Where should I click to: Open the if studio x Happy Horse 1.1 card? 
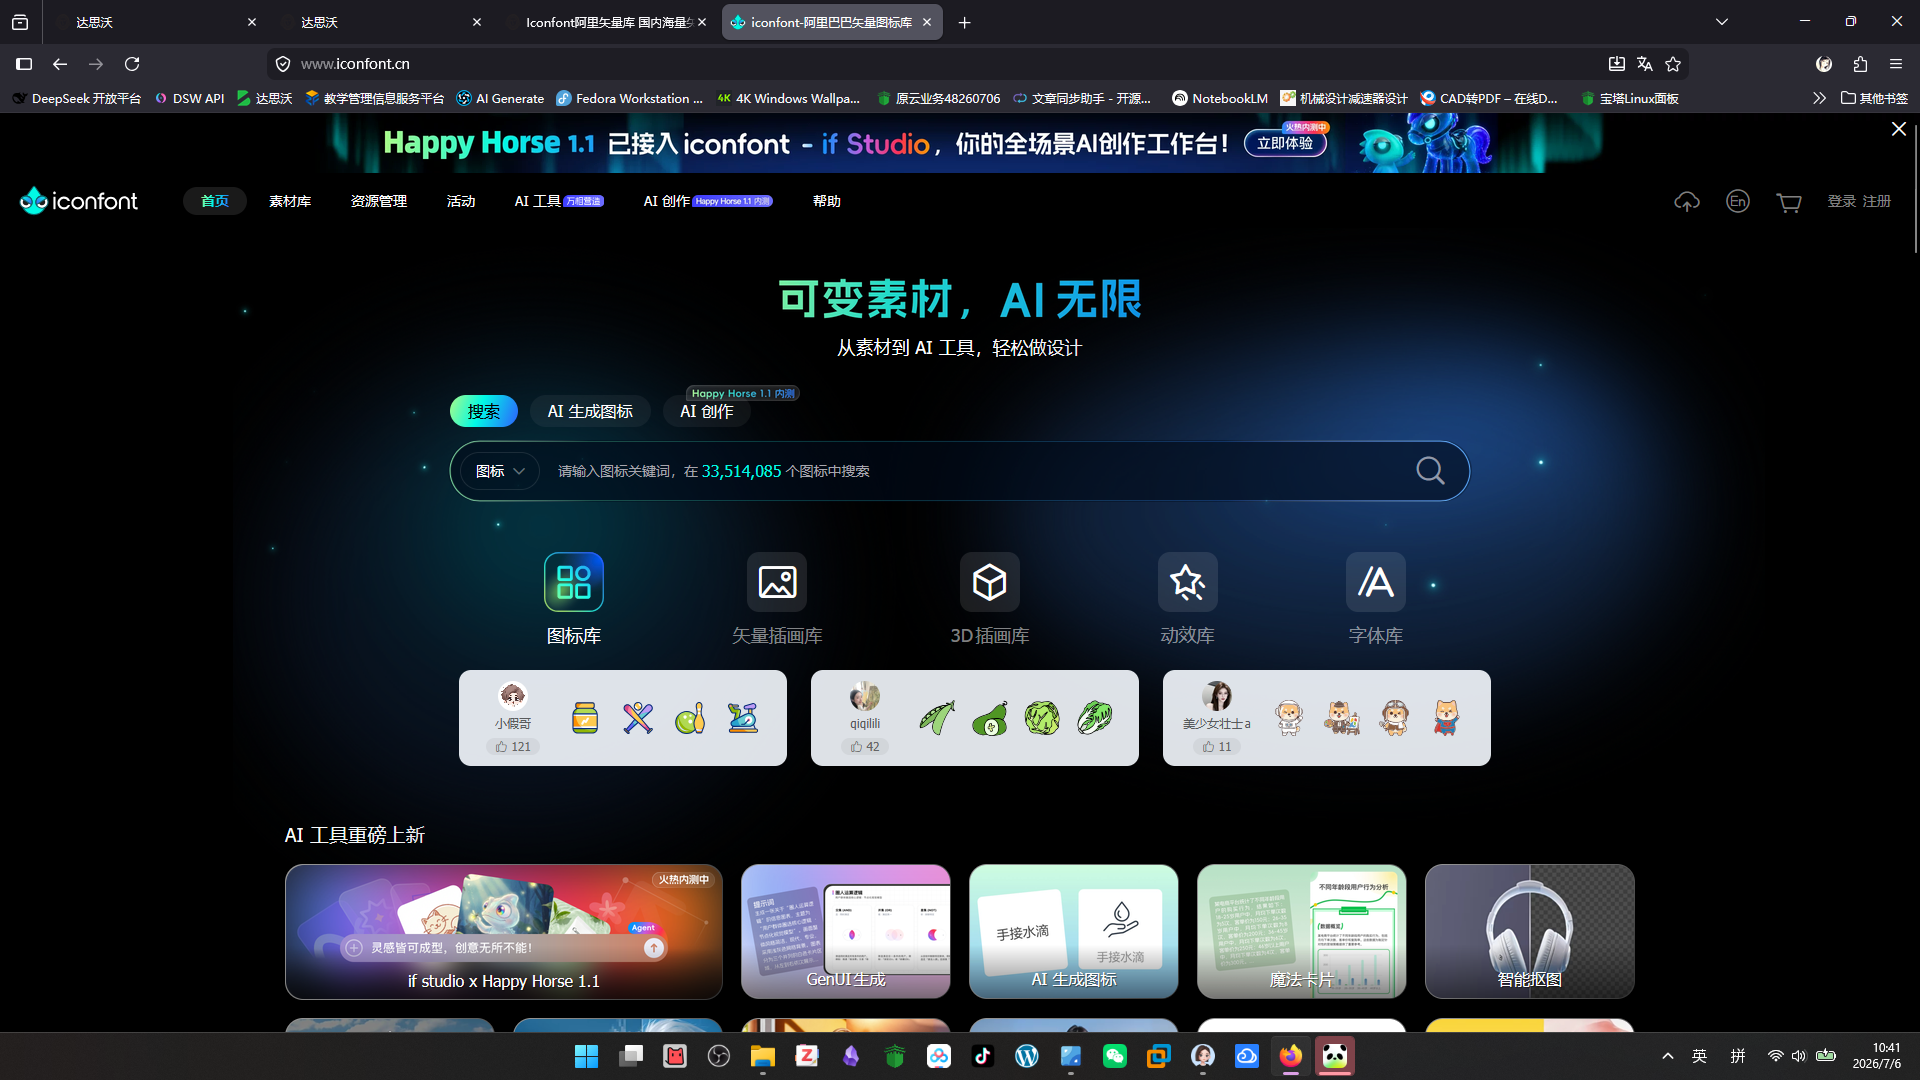504,932
